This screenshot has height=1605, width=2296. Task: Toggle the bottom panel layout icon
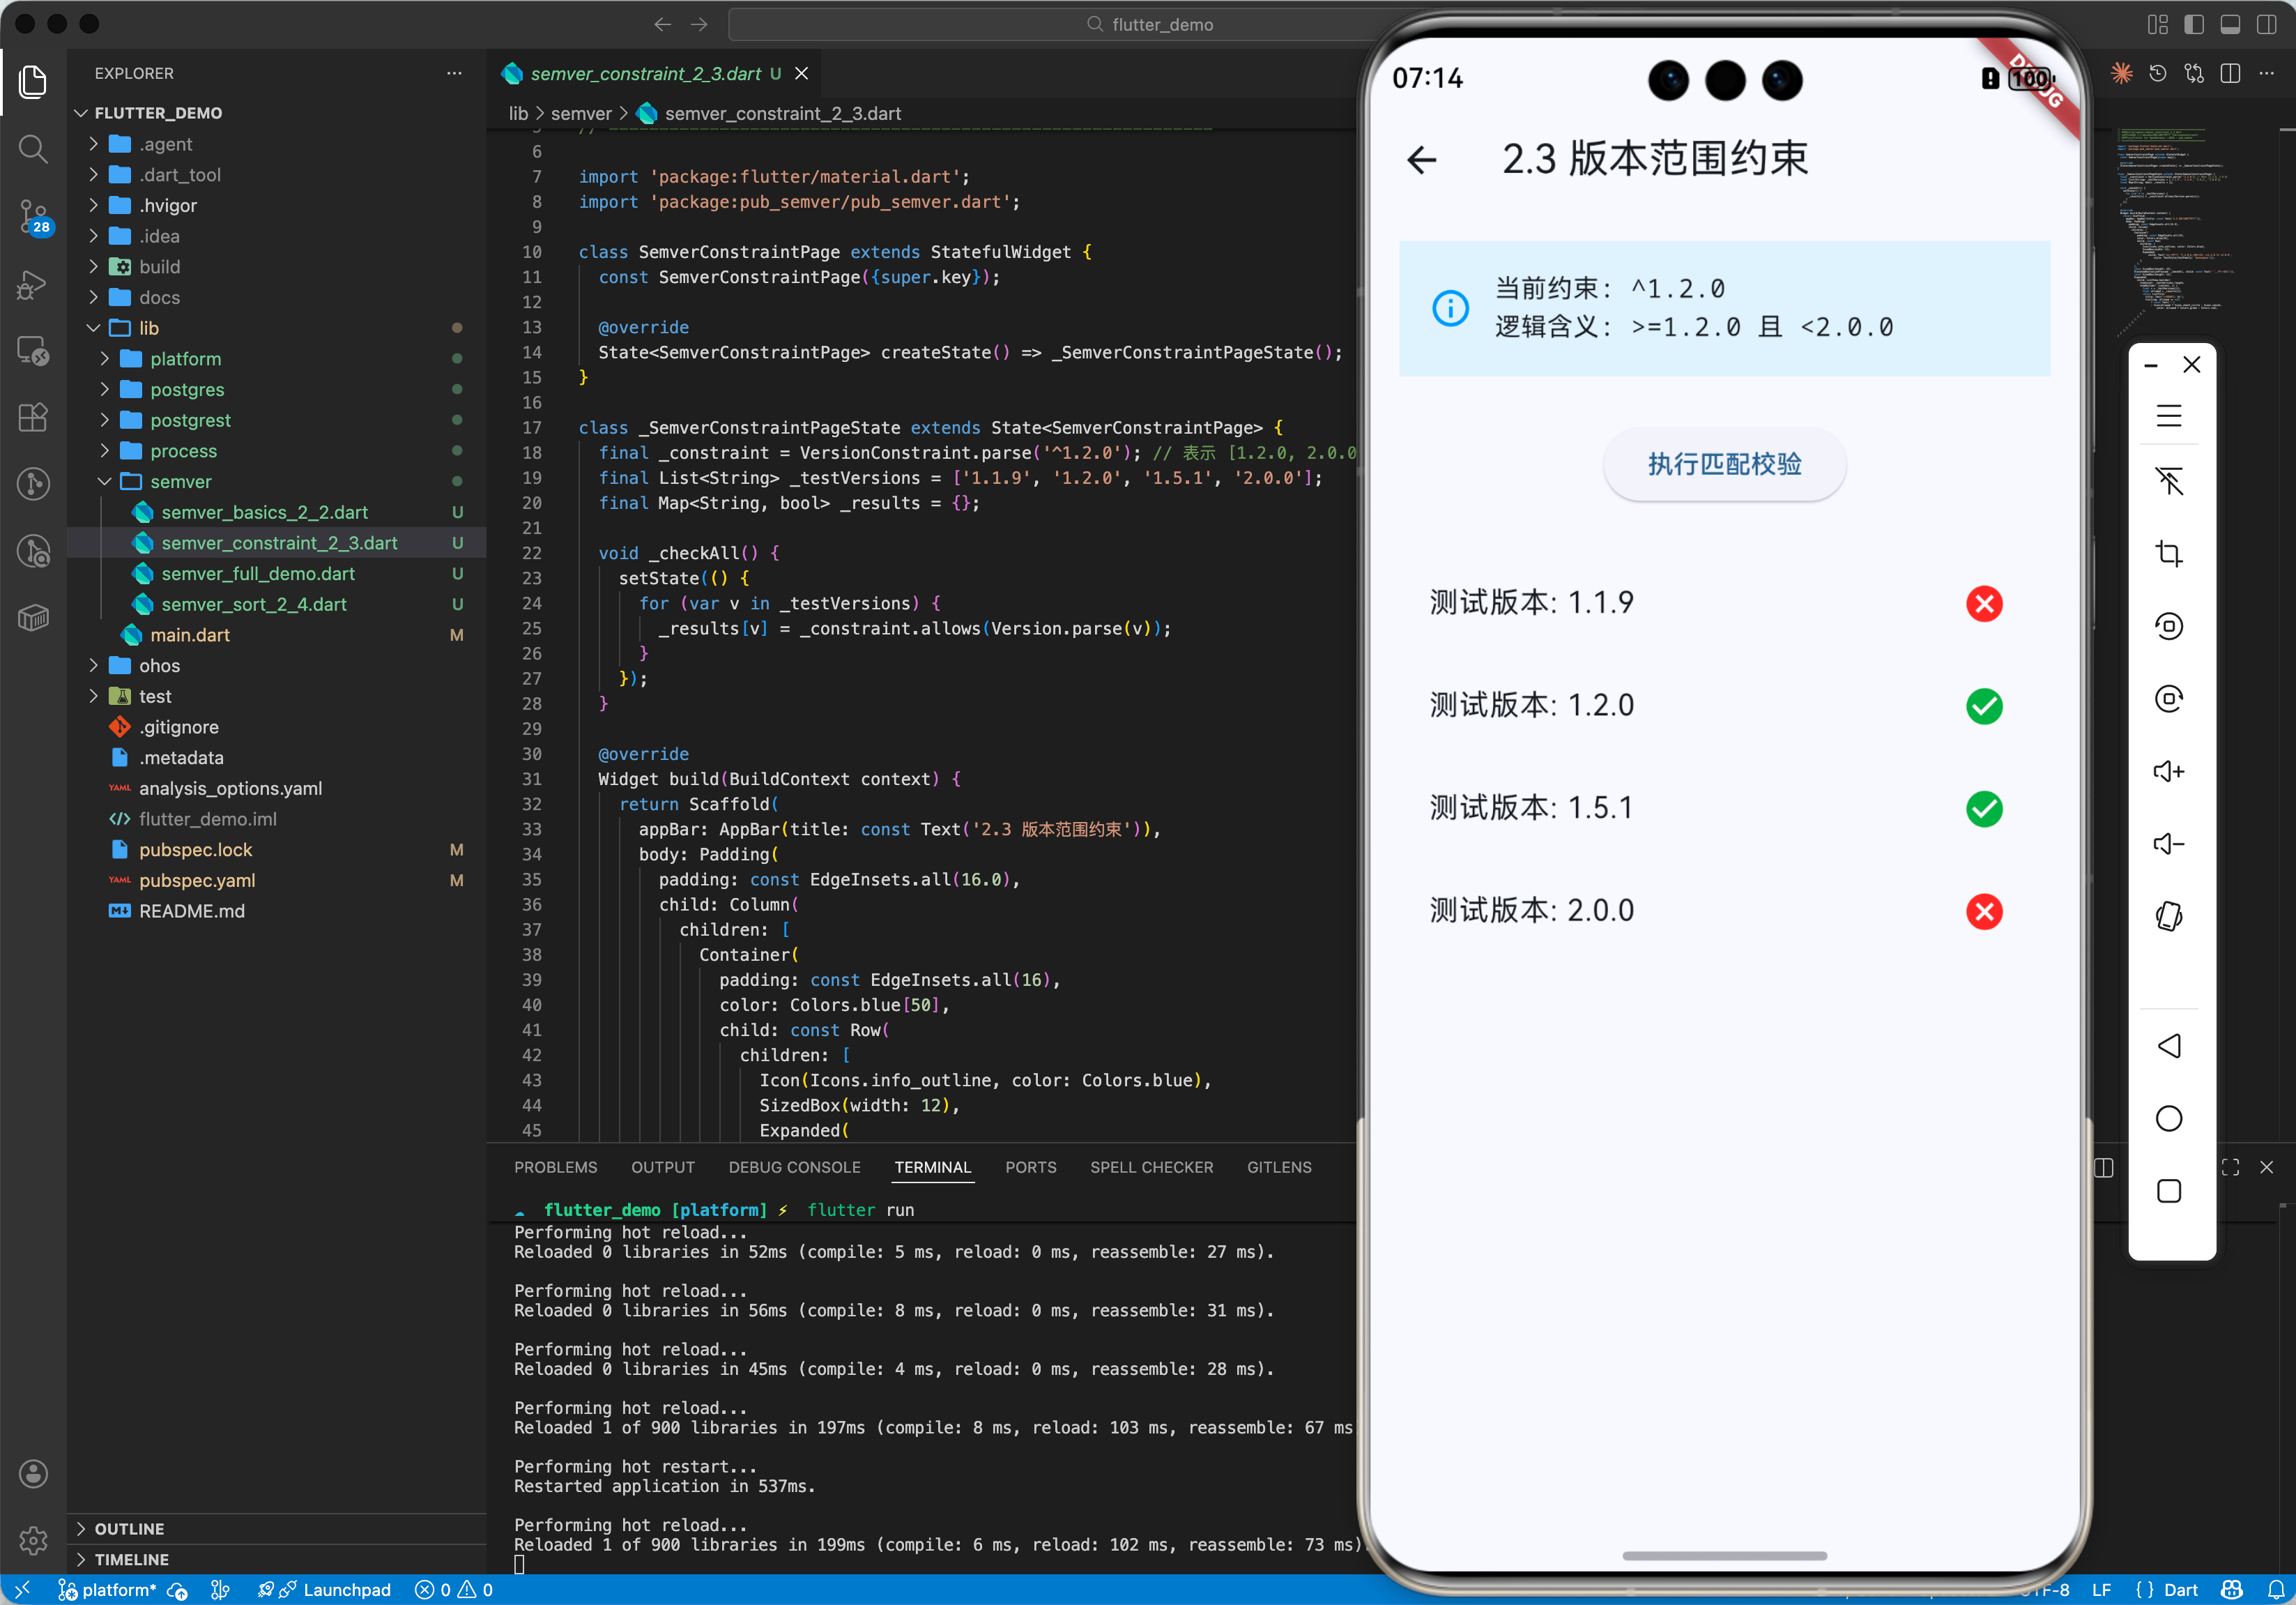click(2230, 25)
